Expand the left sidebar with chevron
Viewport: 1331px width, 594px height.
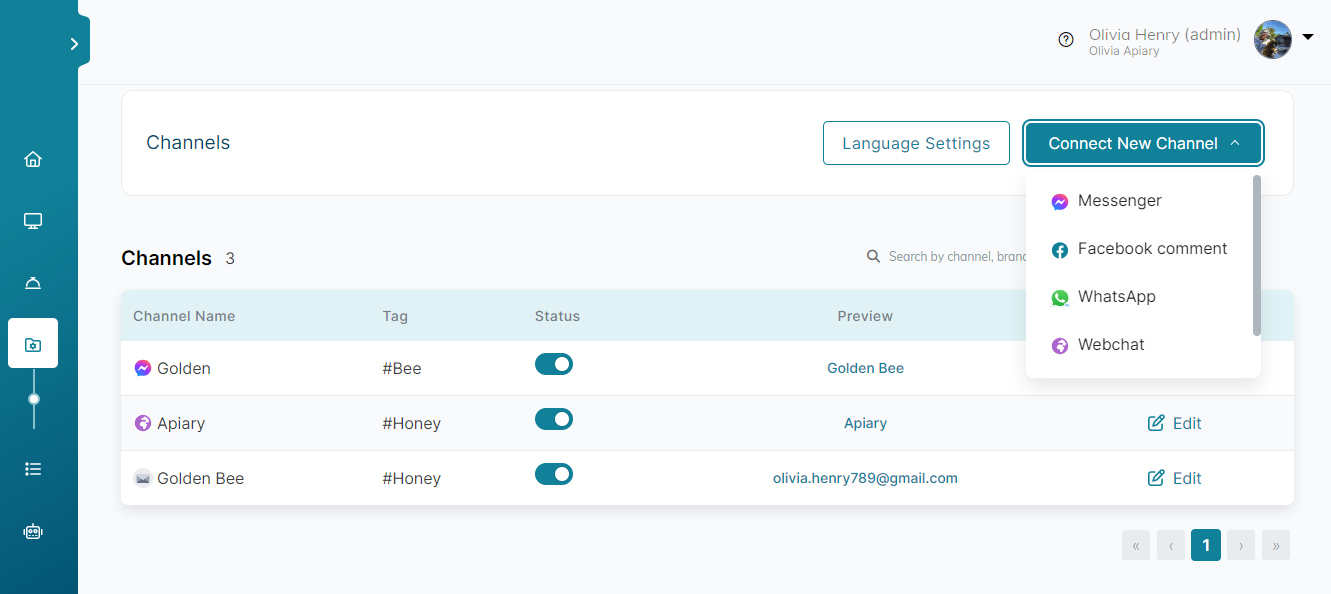tap(74, 44)
